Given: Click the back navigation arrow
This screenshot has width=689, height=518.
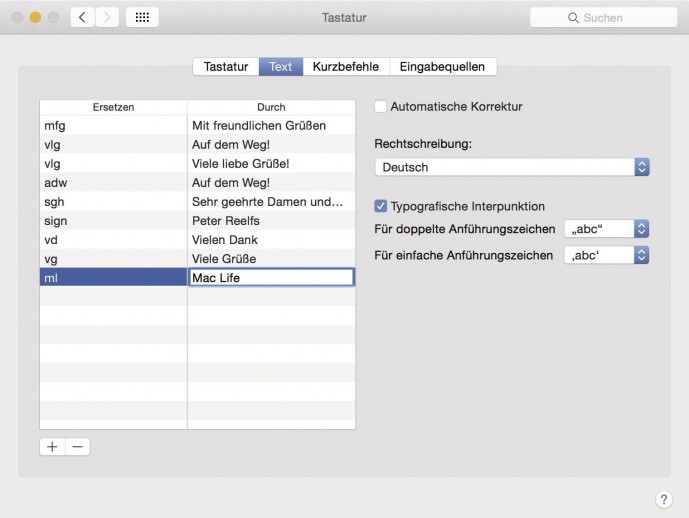Looking at the screenshot, I should coord(83,18).
